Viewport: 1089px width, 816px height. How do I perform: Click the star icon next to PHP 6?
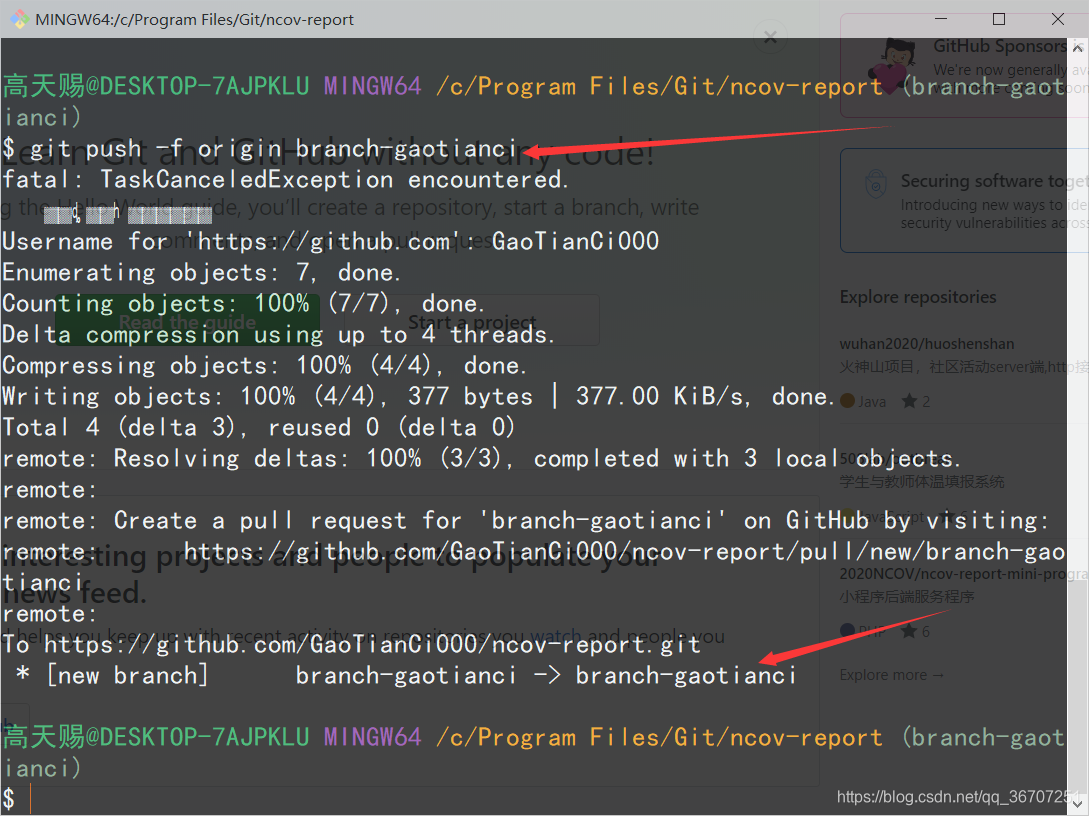[909, 631]
